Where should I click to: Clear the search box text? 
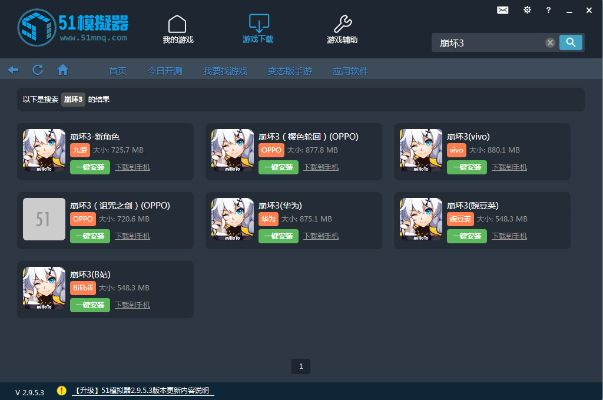pos(550,43)
